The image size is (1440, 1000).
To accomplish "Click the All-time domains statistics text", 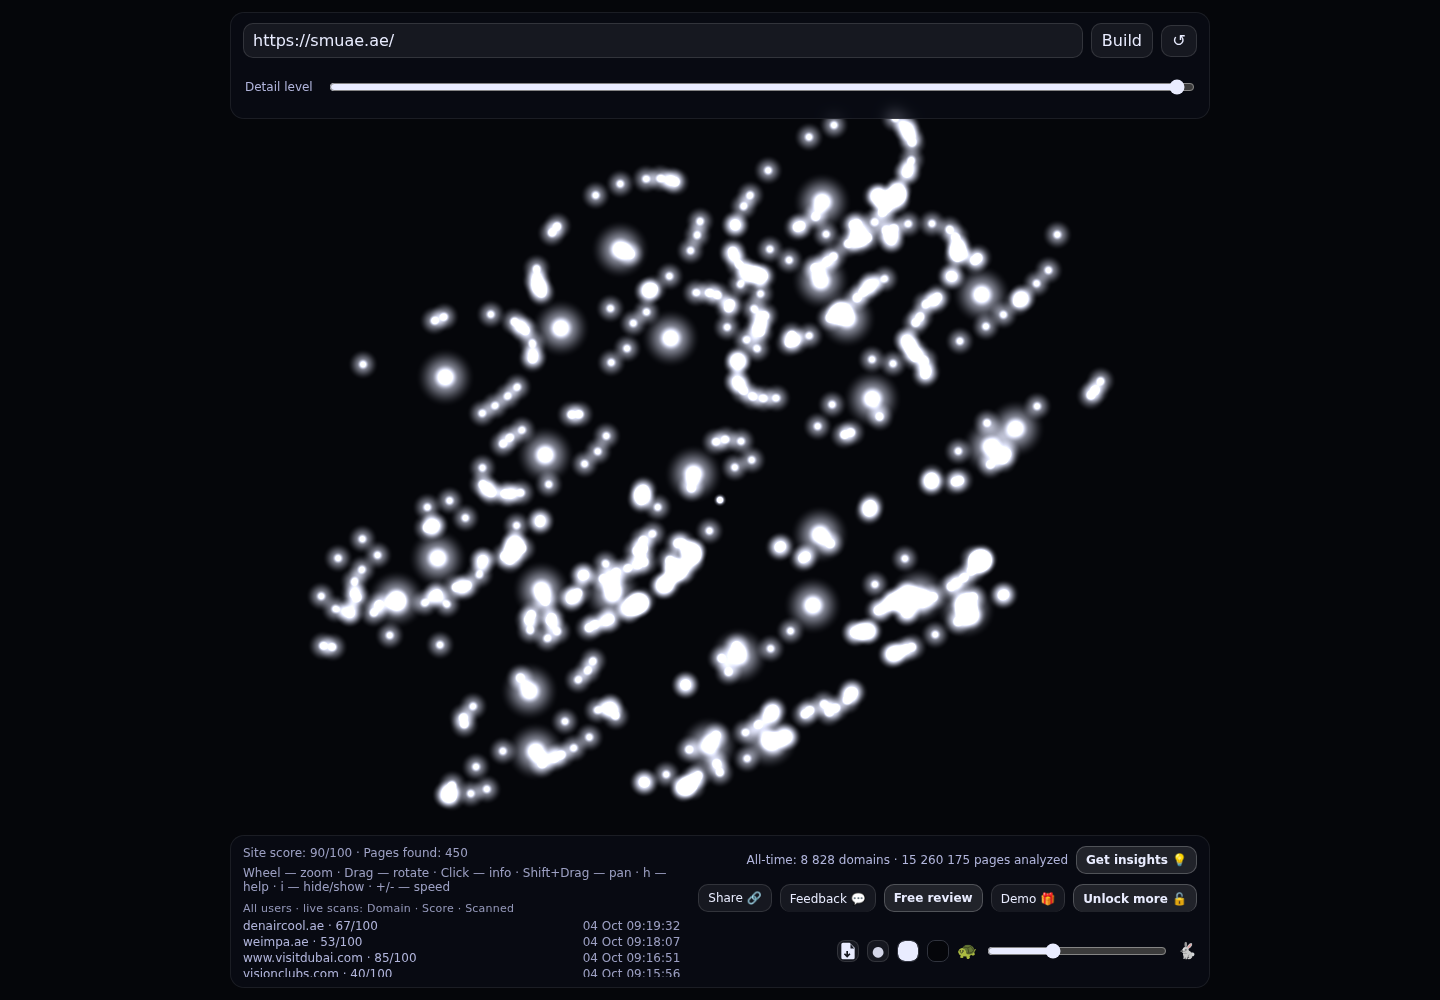I will point(907,860).
